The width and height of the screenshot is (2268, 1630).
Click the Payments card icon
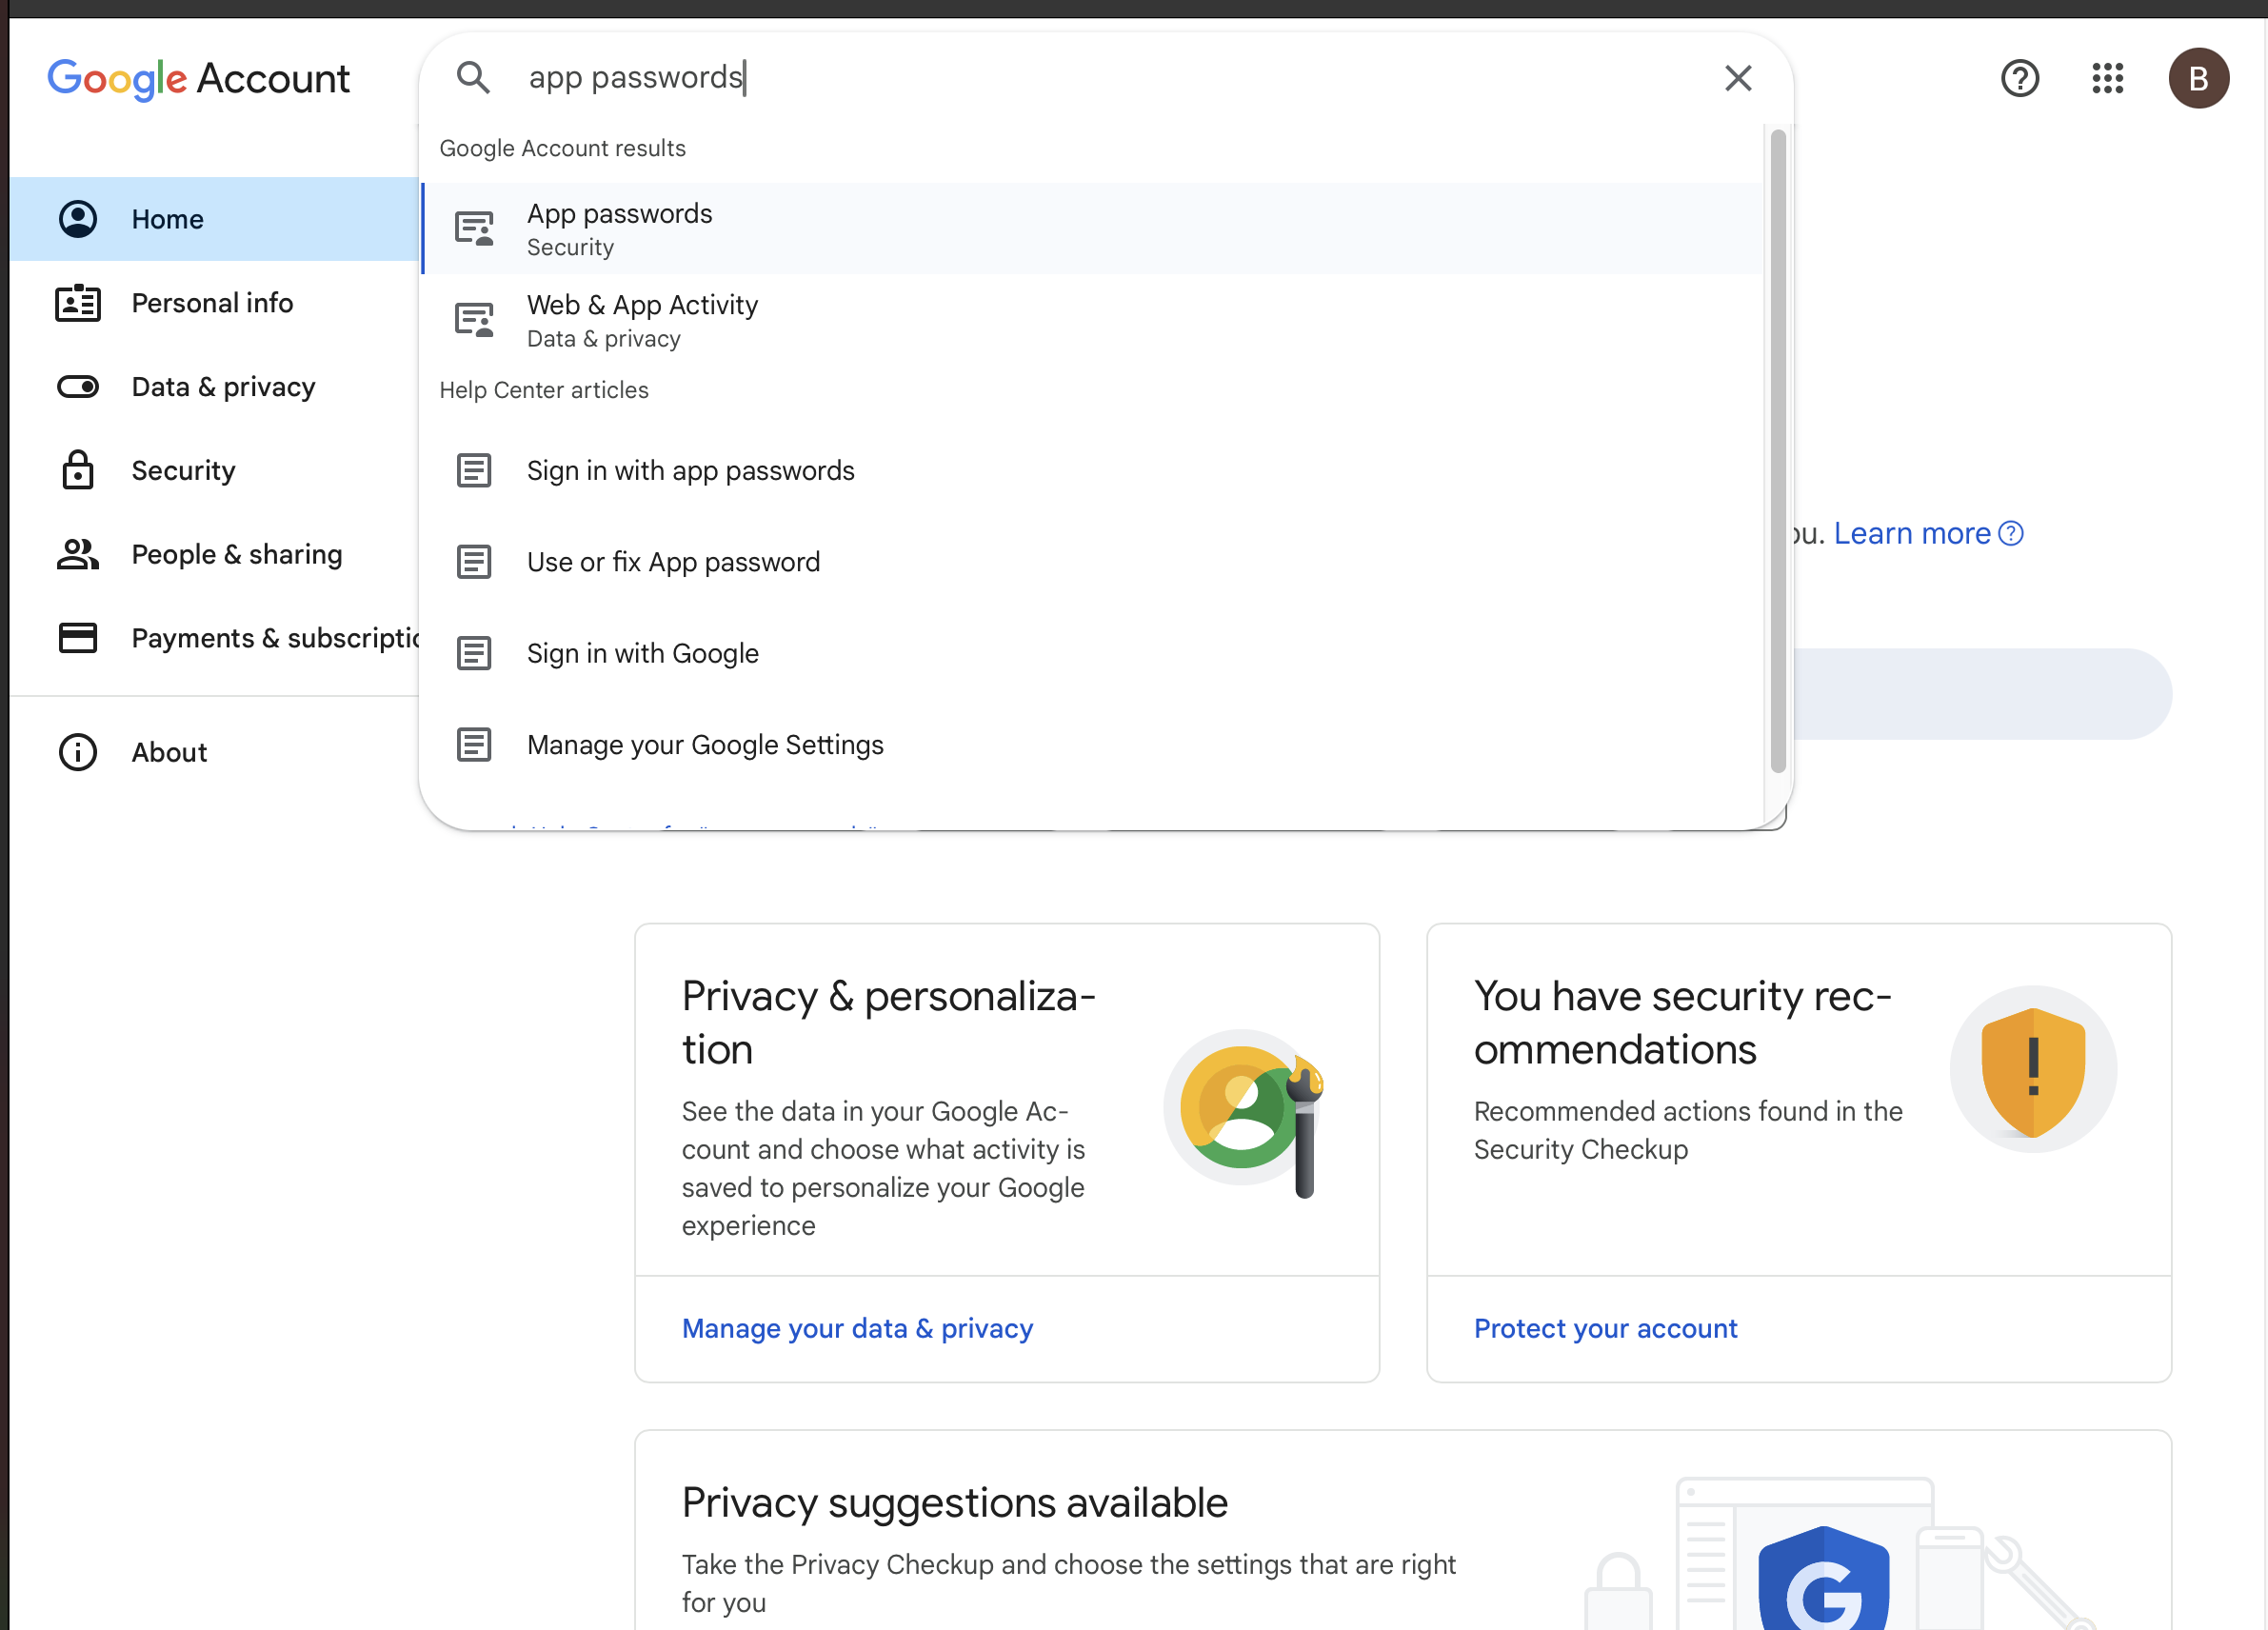pos(78,638)
